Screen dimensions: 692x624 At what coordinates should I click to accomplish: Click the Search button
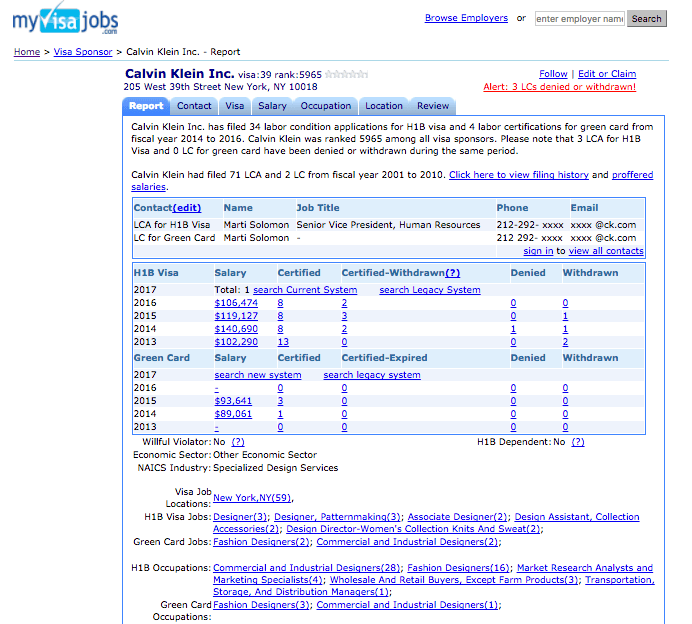pos(647,19)
